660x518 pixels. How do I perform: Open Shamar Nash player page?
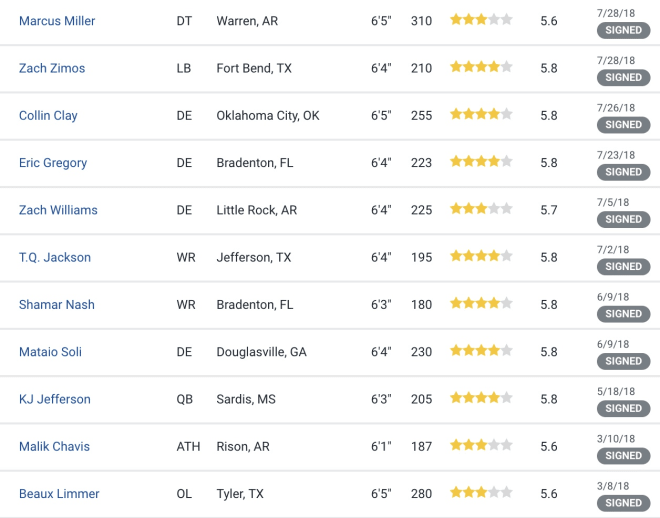pyautogui.click(x=57, y=305)
